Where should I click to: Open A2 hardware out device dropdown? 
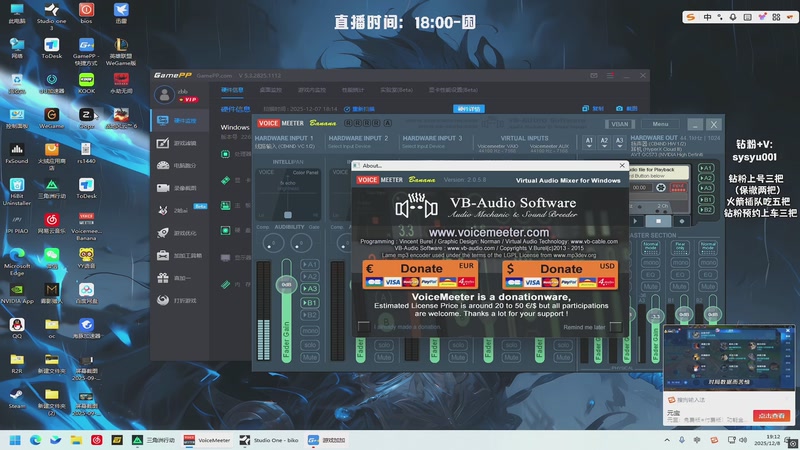tap(604, 142)
